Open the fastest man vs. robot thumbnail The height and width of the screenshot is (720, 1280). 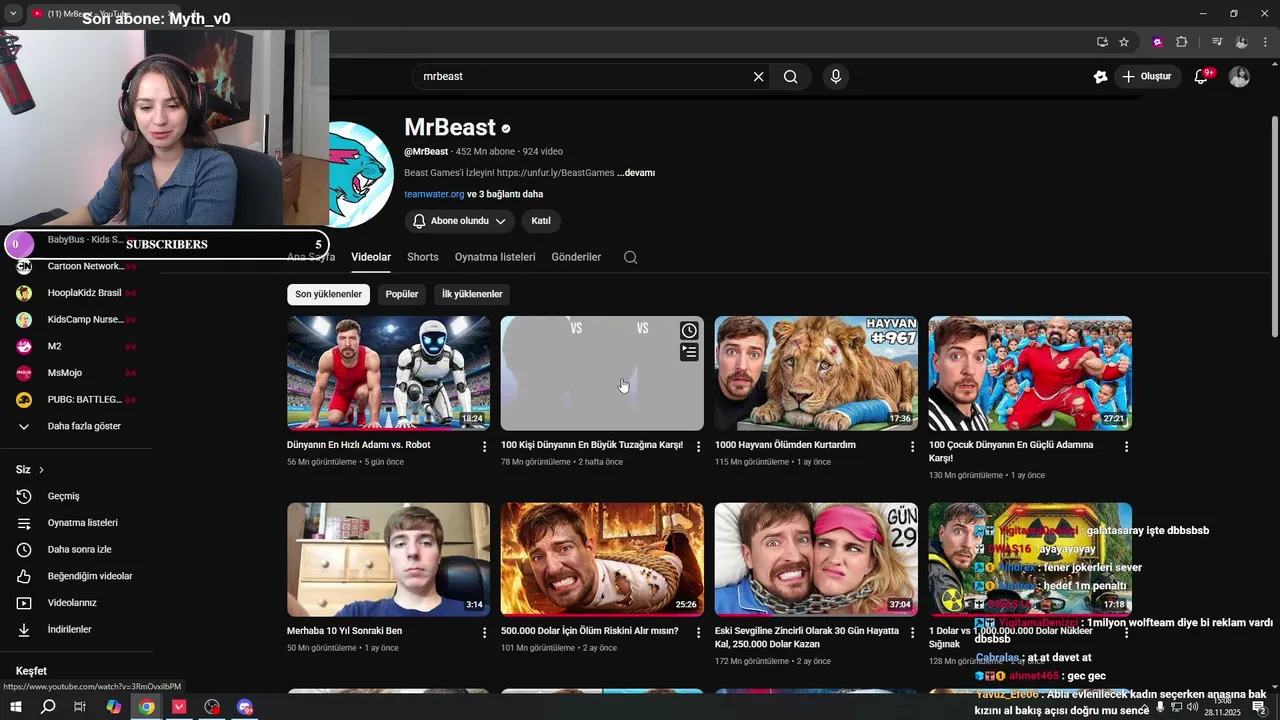click(388, 373)
